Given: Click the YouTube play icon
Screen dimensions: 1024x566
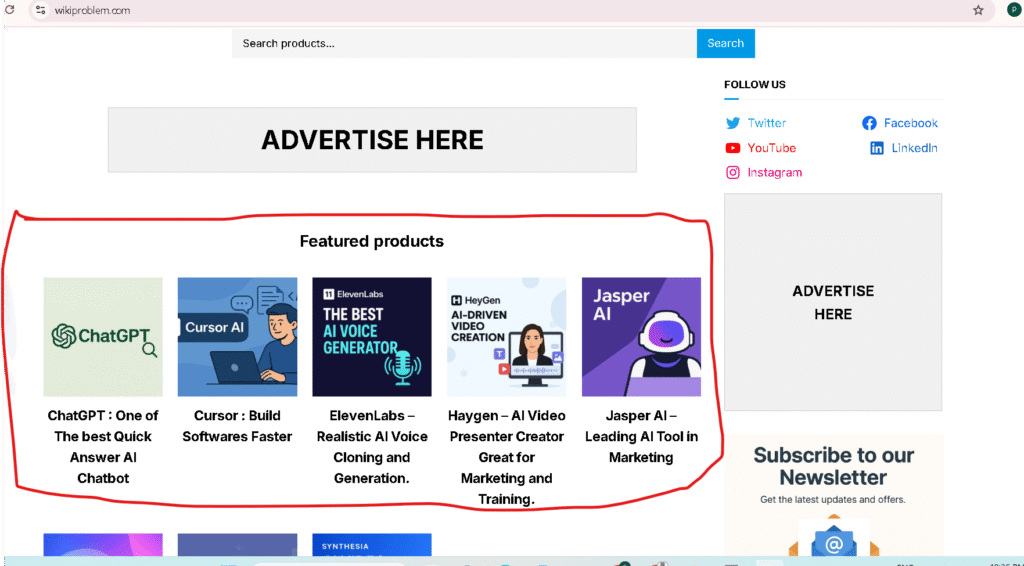Looking at the screenshot, I should coord(733,148).
